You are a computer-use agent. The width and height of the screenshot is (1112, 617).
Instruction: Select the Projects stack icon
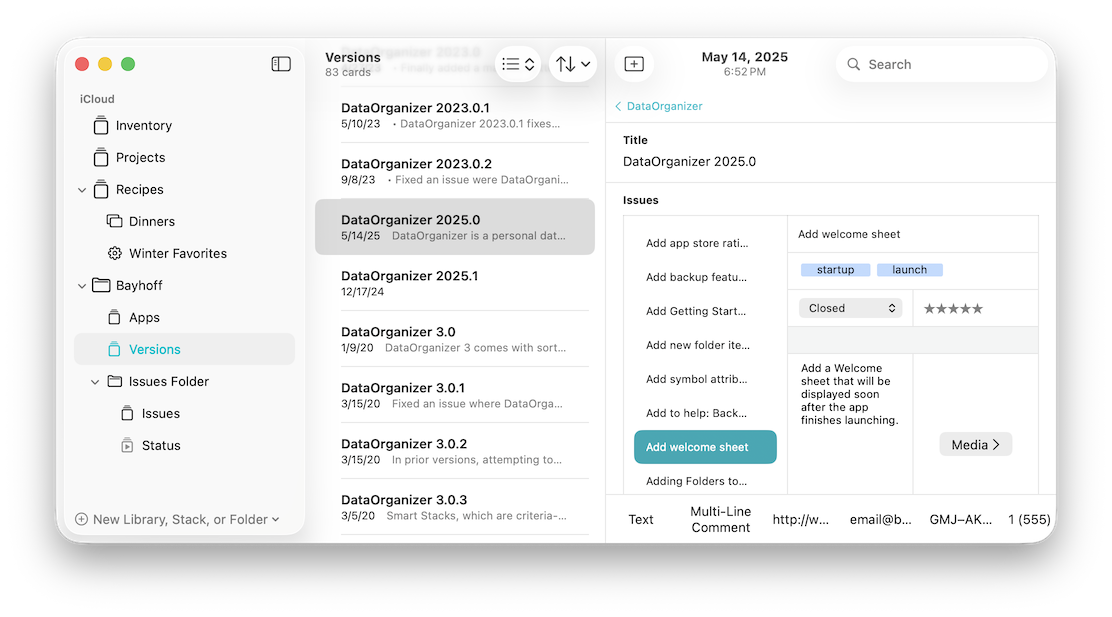coord(100,158)
